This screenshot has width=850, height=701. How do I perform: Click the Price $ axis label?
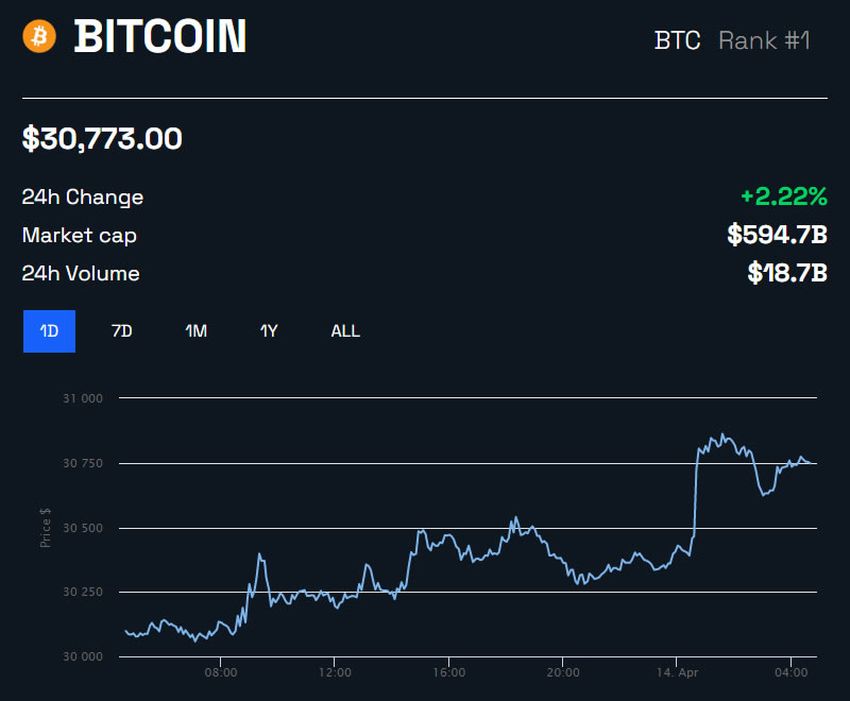[x=44, y=528]
